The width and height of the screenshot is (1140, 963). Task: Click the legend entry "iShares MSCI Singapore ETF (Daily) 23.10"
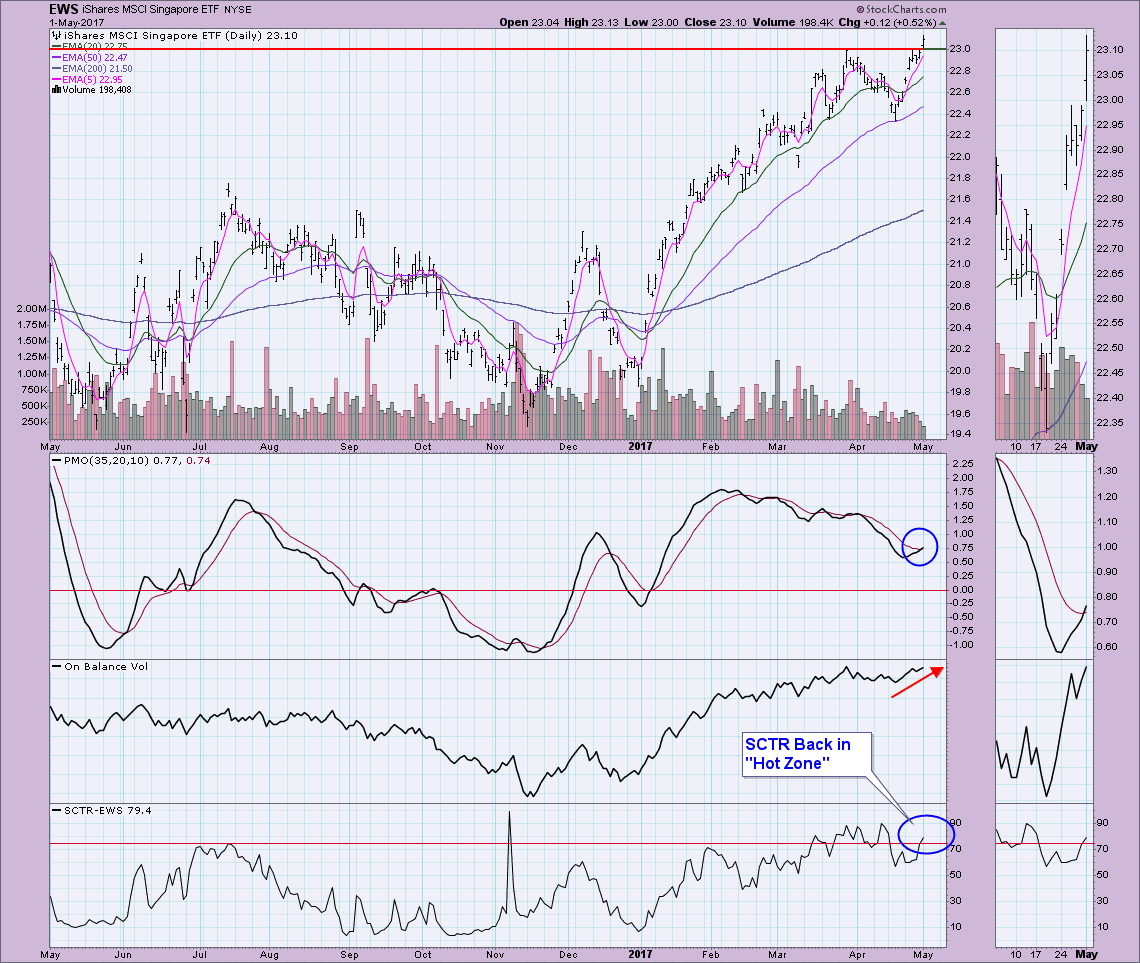tap(181, 35)
